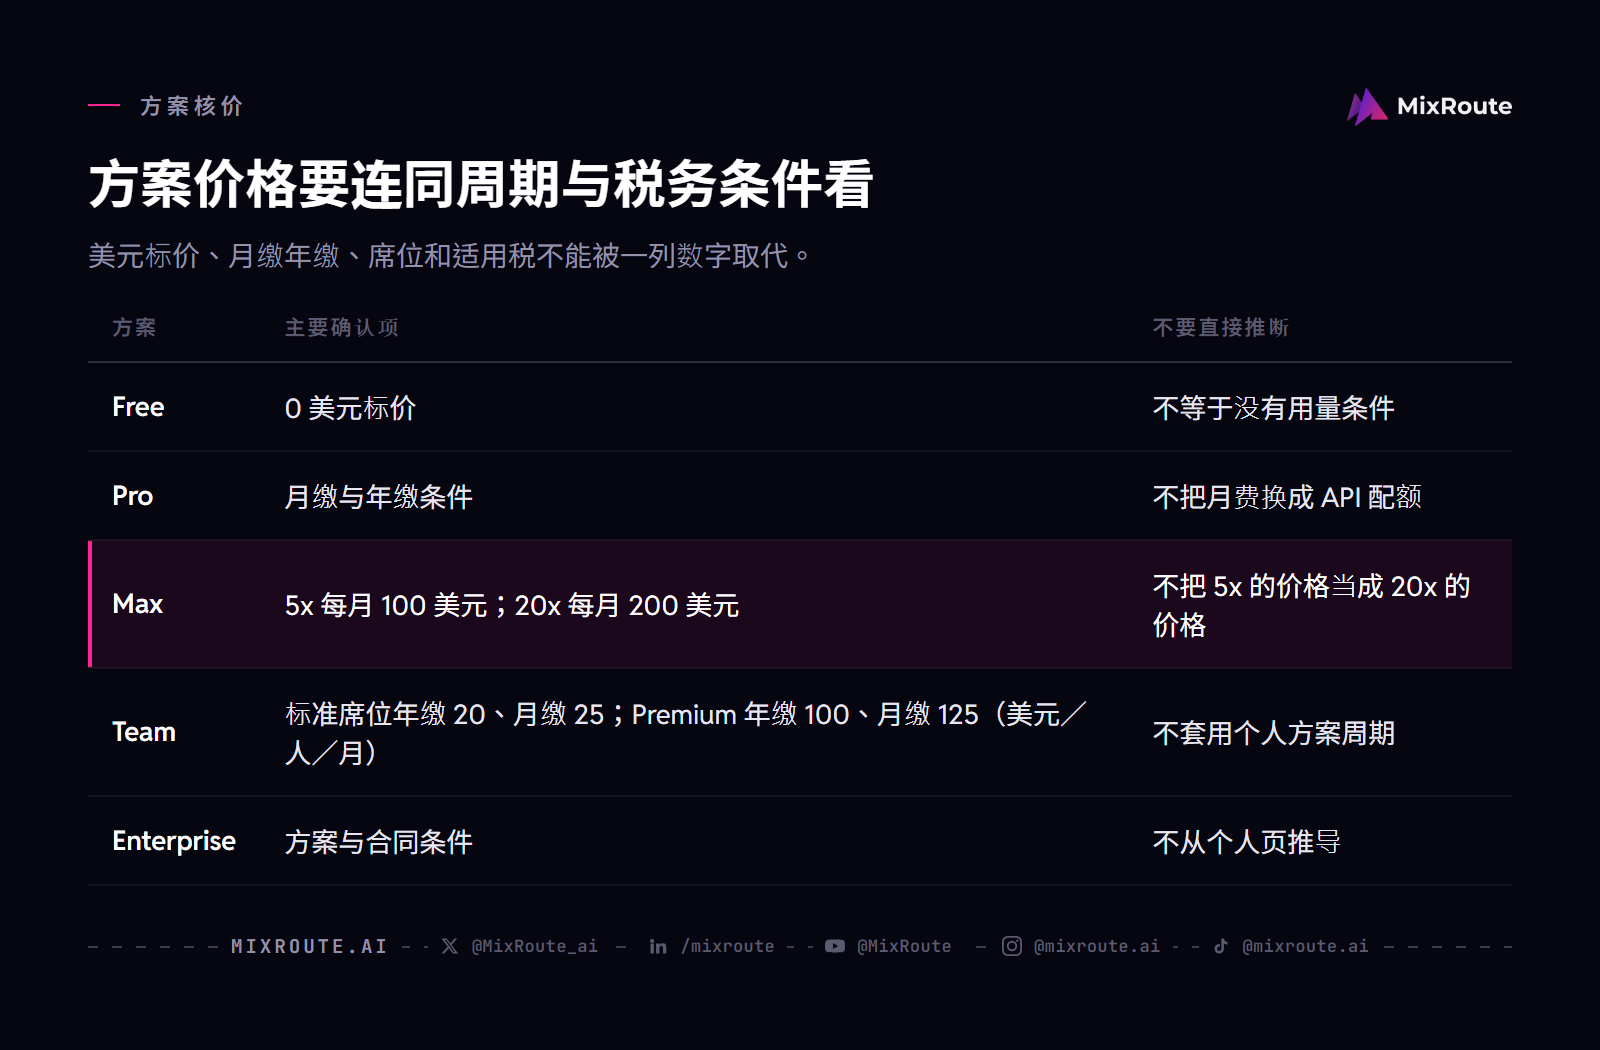Image resolution: width=1600 pixels, height=1050 pixels.
Task: Click the X icon beside @MixRoute_ai
Action: 450,946
